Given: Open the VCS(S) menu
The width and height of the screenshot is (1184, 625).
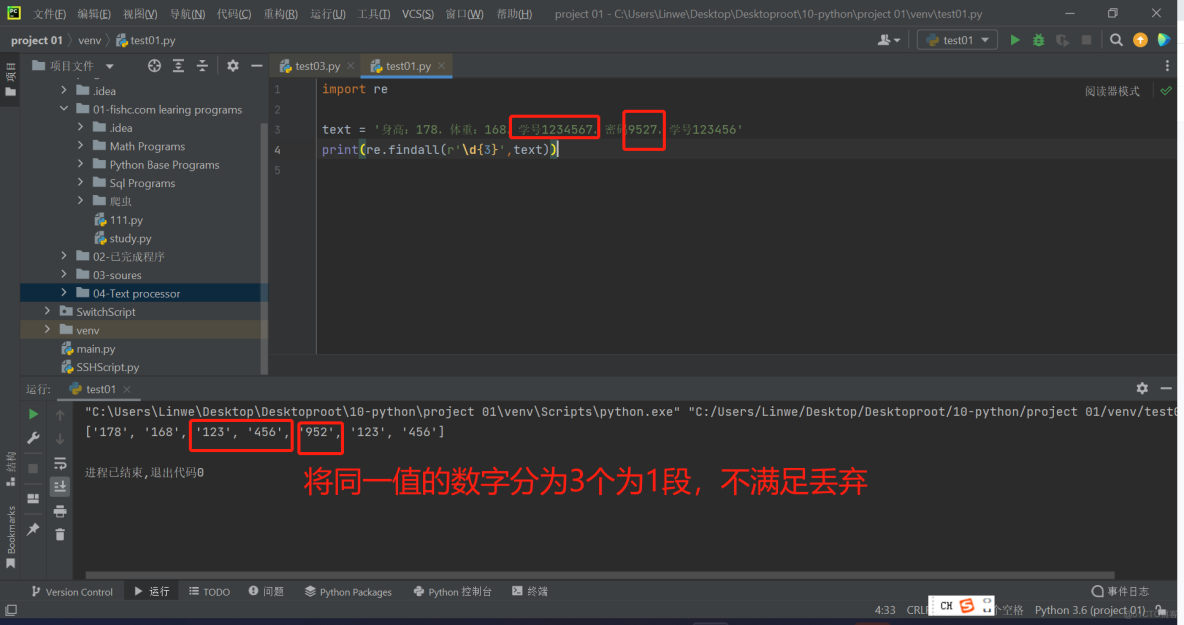Looking at the screenshot, I should point(418,14).
